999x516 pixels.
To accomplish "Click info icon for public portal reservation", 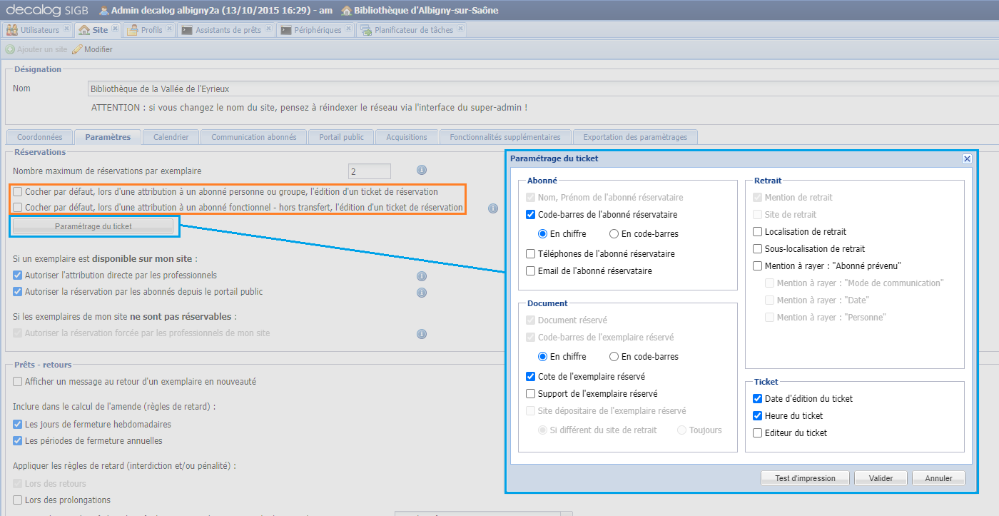I will tap(422, 292).
